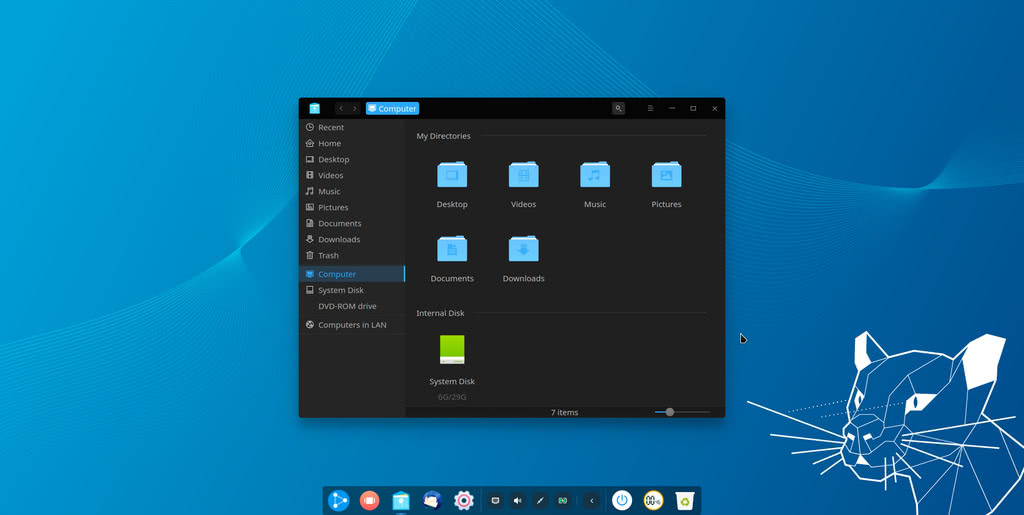The height and width of the screenshot is (515, 1024).
Task: Open Recent in the sidebar
Action: click(x=352, y=127)
